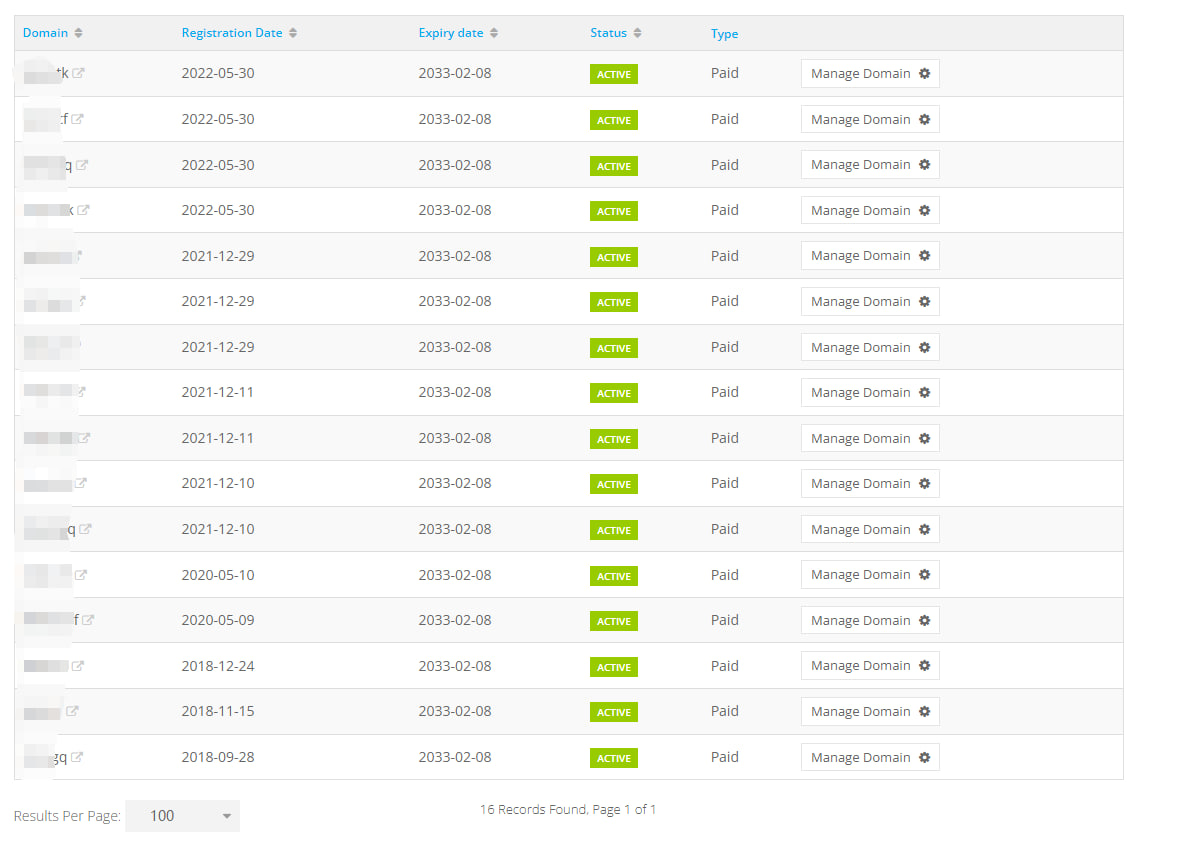Click Manage Domain for the 2020-05-10 row
The height and width of the screenshot is (868, 1193).
coord(860,575)
